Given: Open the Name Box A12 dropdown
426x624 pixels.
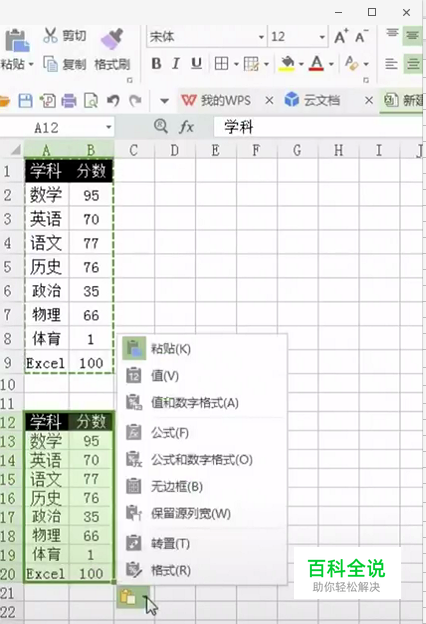Looking at the screenshot, I should 108,127.
